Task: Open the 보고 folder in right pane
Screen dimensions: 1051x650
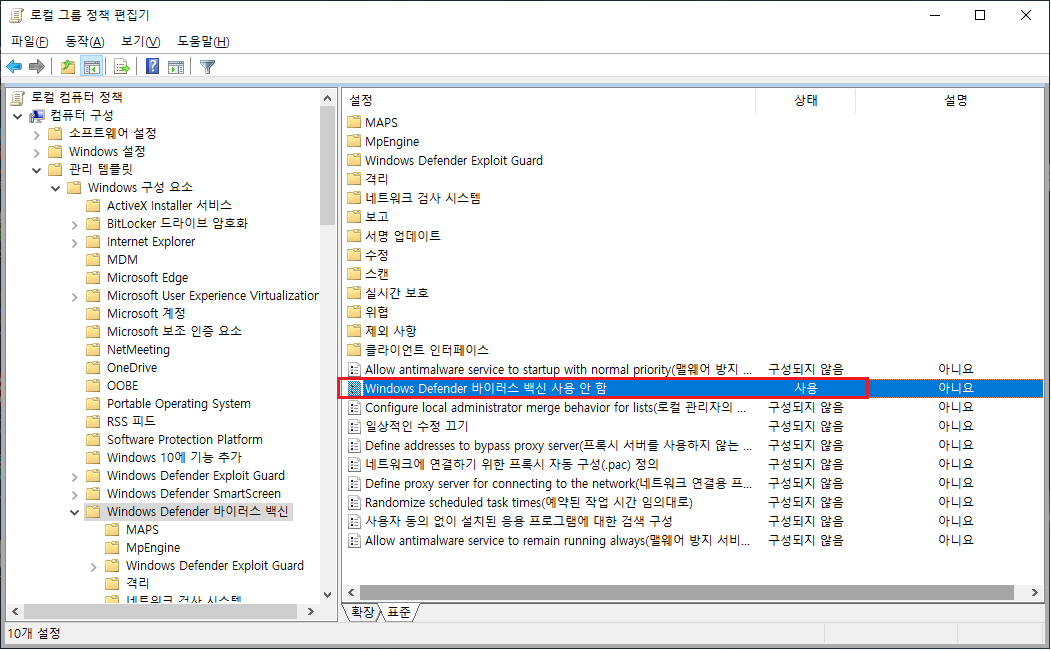Action: pos(377,216)
